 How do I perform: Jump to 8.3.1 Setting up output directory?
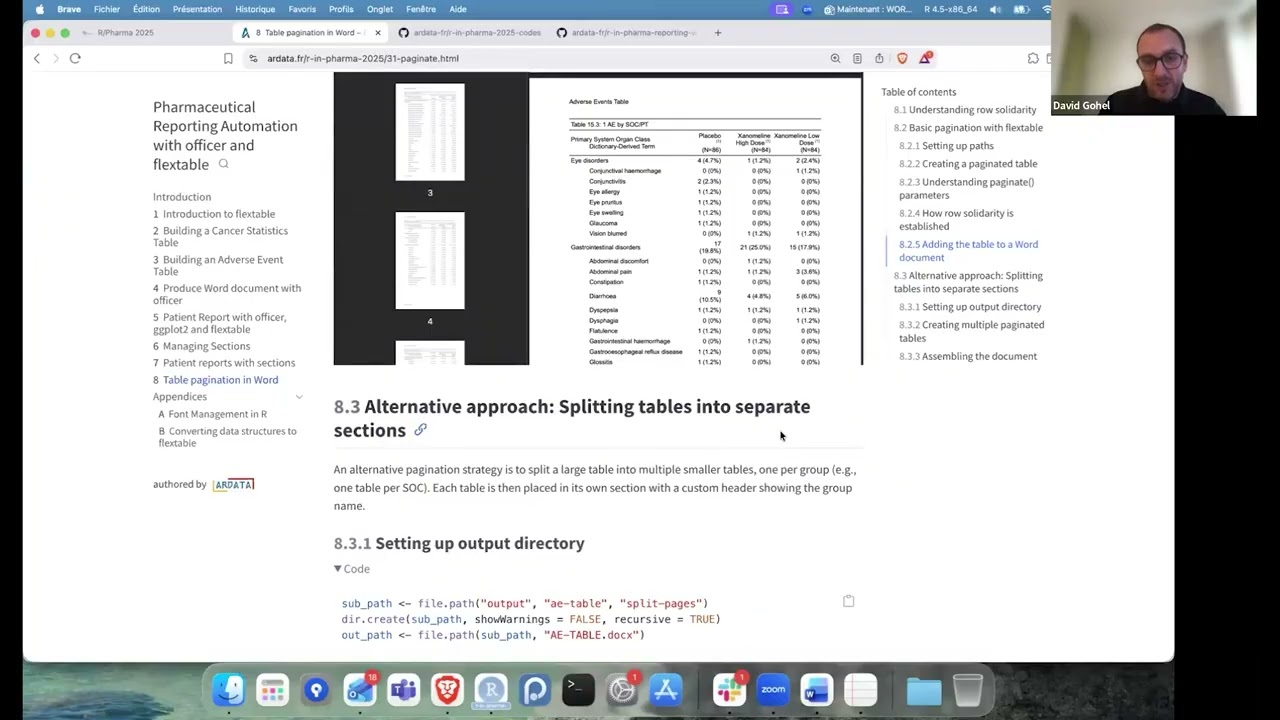point(970,307)
